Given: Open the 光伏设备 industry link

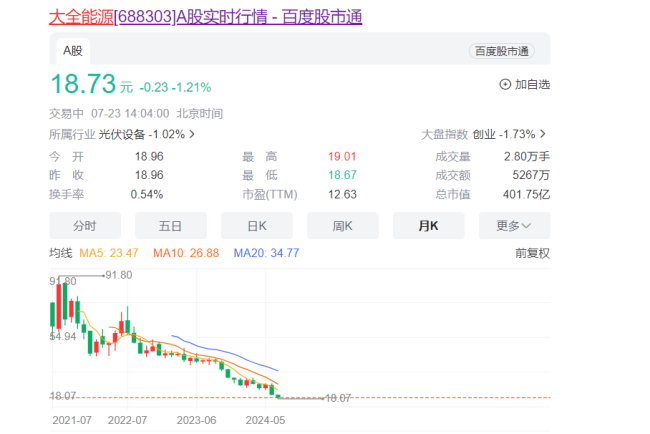Looking at the screenshot, I should [121, 134].
